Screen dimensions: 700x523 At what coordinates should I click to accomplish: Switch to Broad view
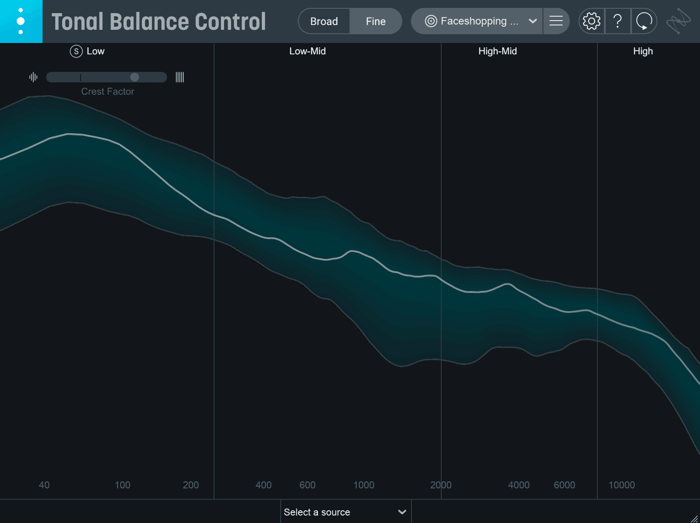point(324,21)
